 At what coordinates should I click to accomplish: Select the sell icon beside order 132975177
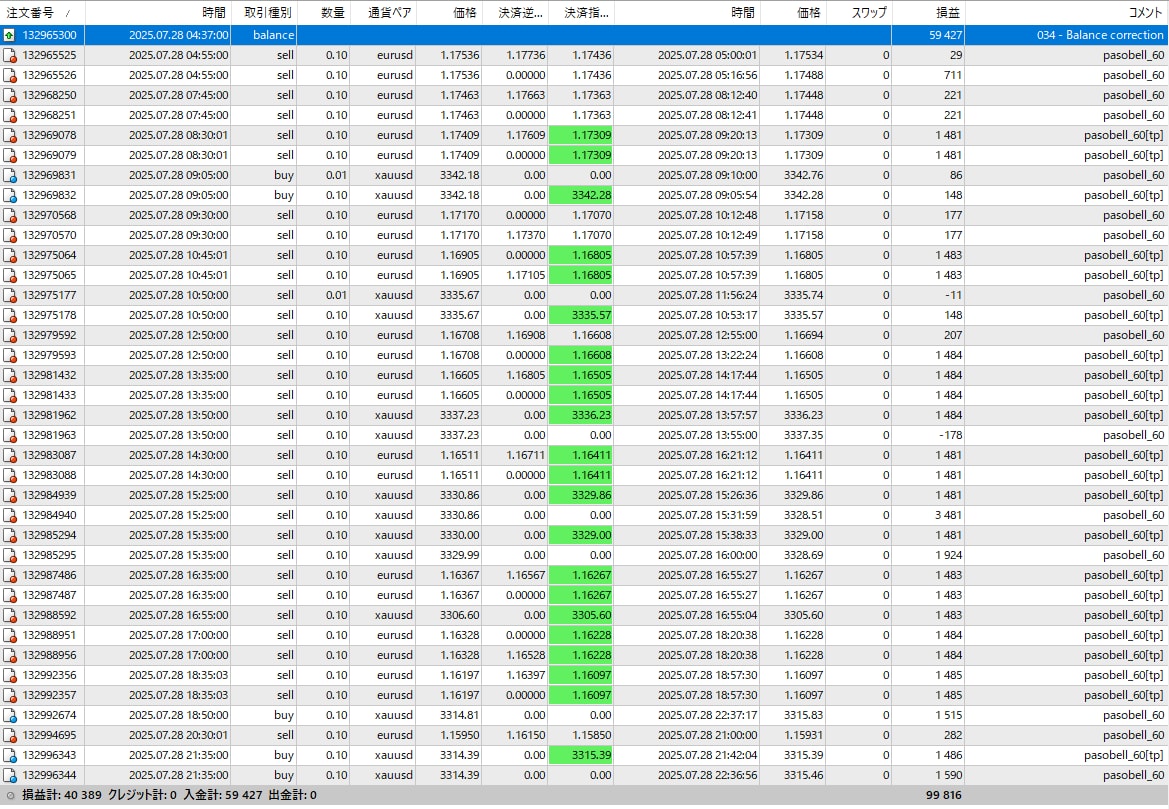(x=10, y=295)
